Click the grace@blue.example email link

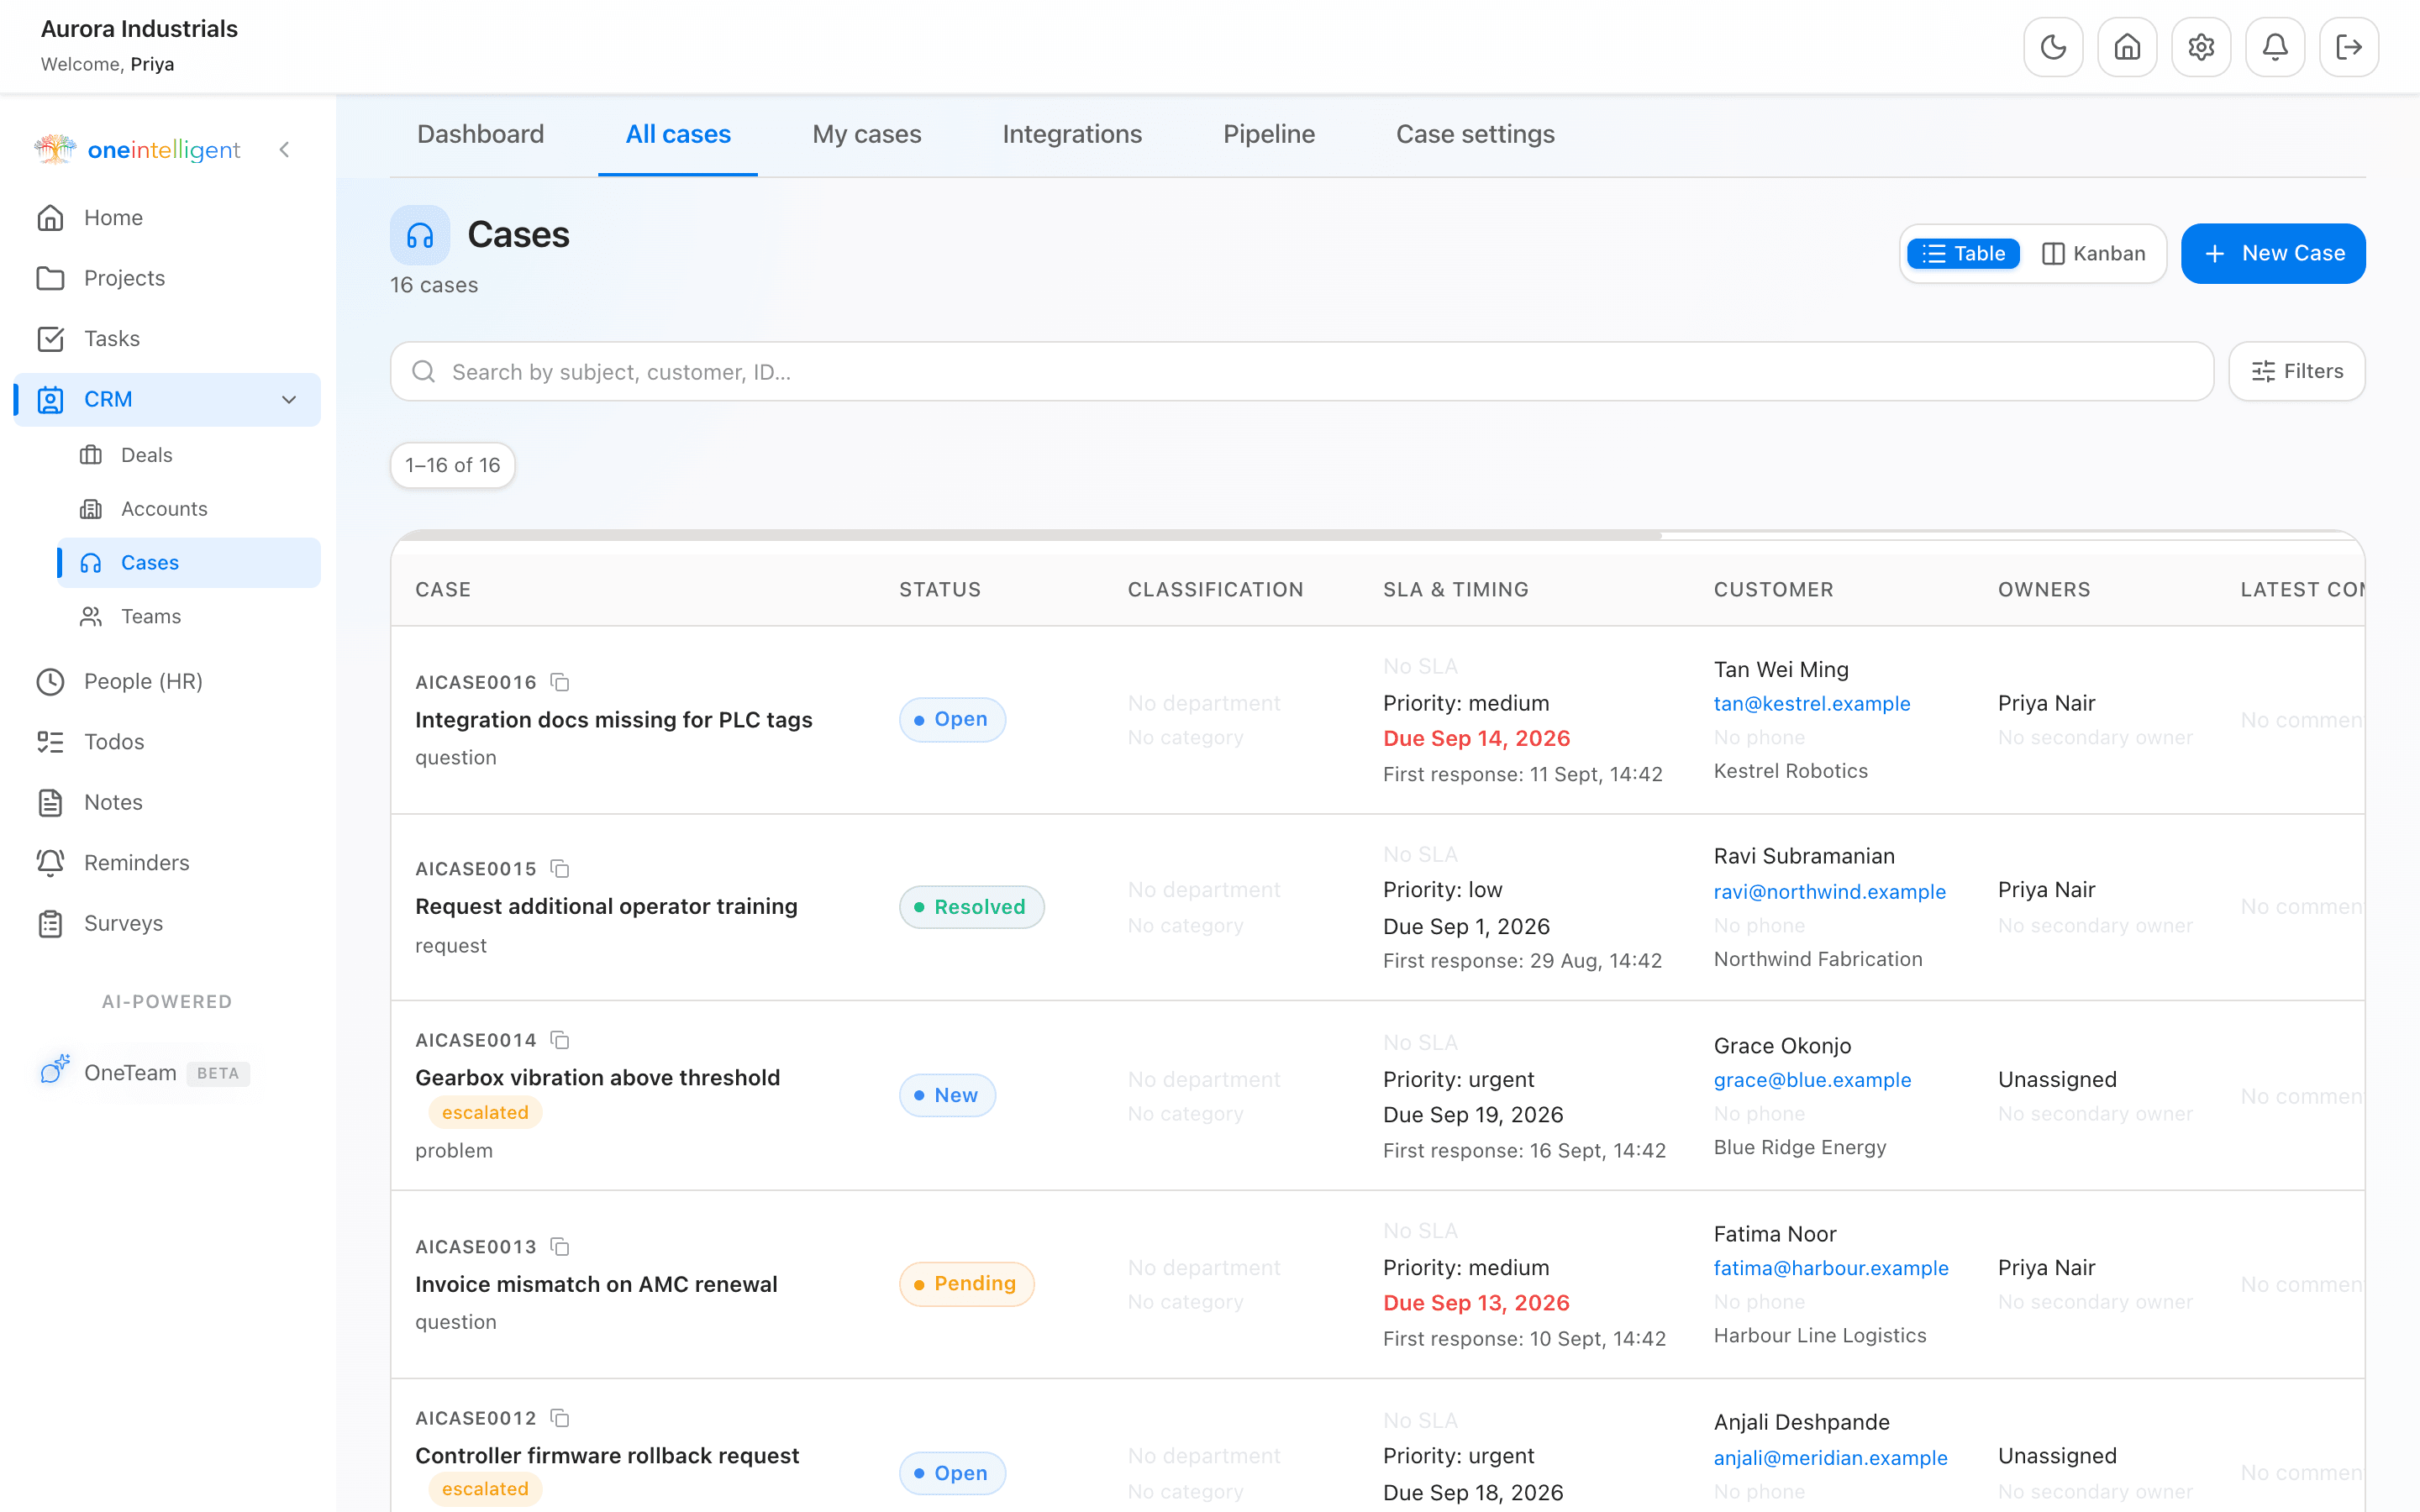[x=1812, y=1080]
